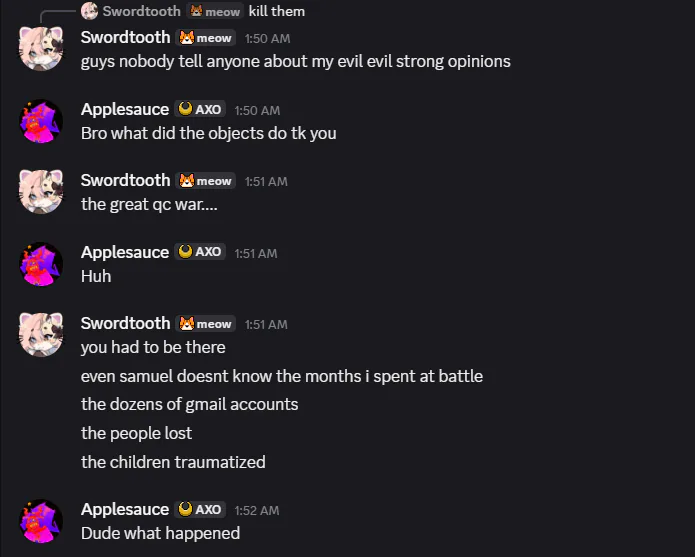The image size is (695, 557).
Task: Click the AXO tag on Applesauce's 1:50 AM message
Action: click(x=200, y=110)
